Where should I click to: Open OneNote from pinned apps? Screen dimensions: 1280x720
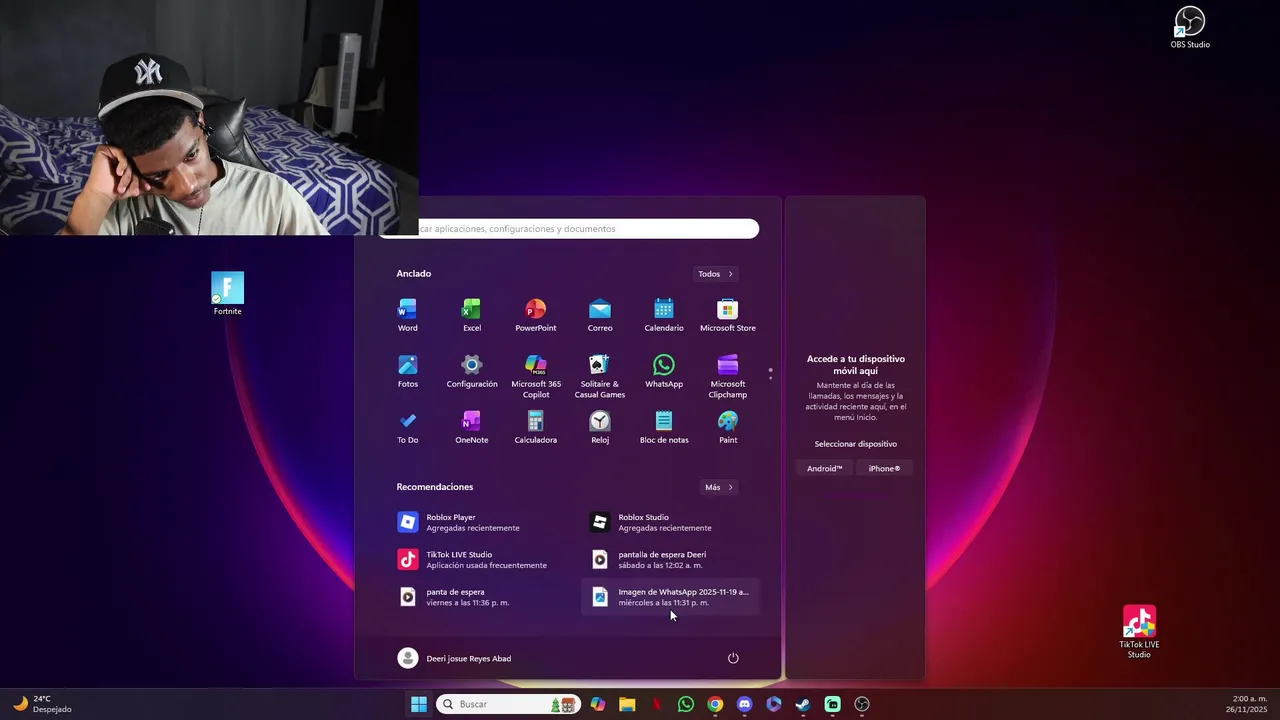(471, 427)
